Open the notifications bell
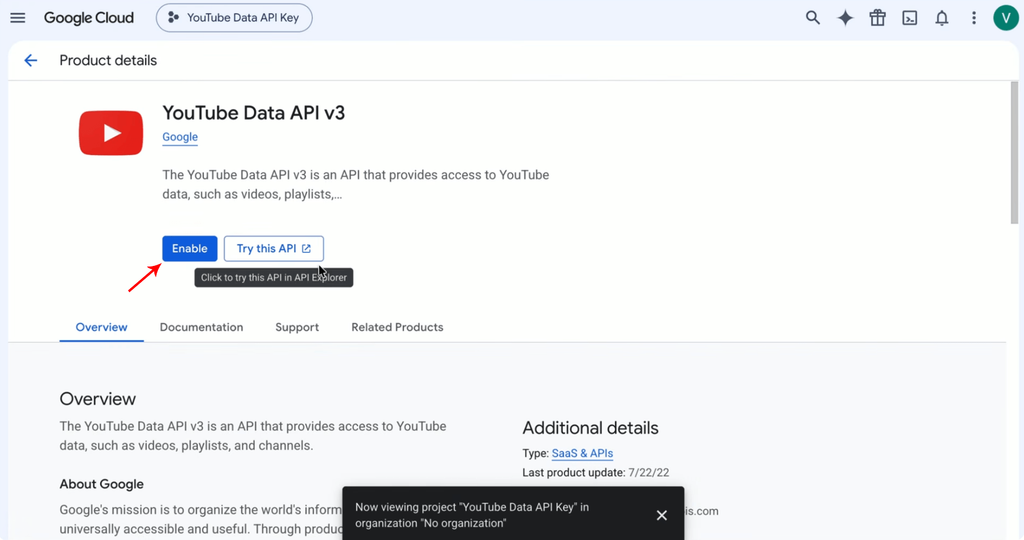 942,18
